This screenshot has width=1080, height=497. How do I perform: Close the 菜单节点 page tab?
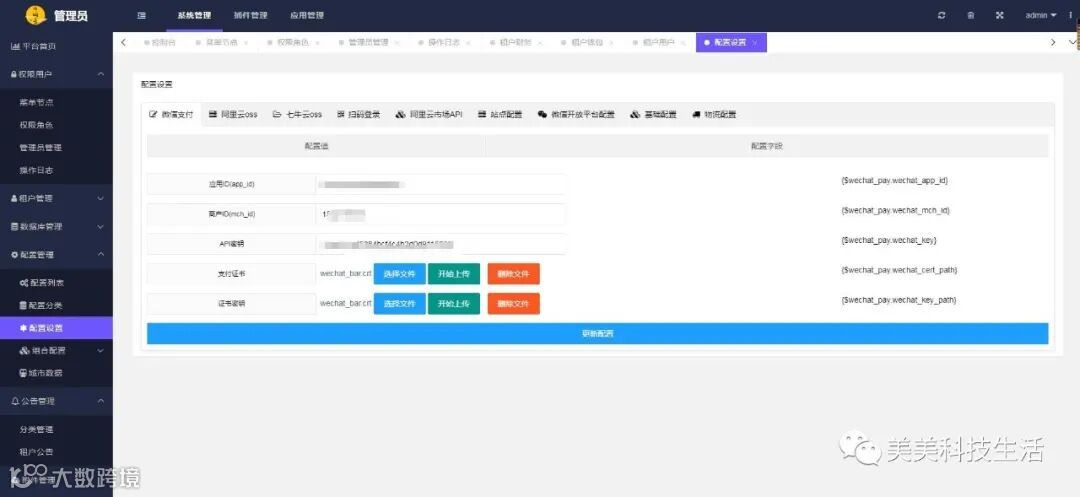[x=246, y=43]
